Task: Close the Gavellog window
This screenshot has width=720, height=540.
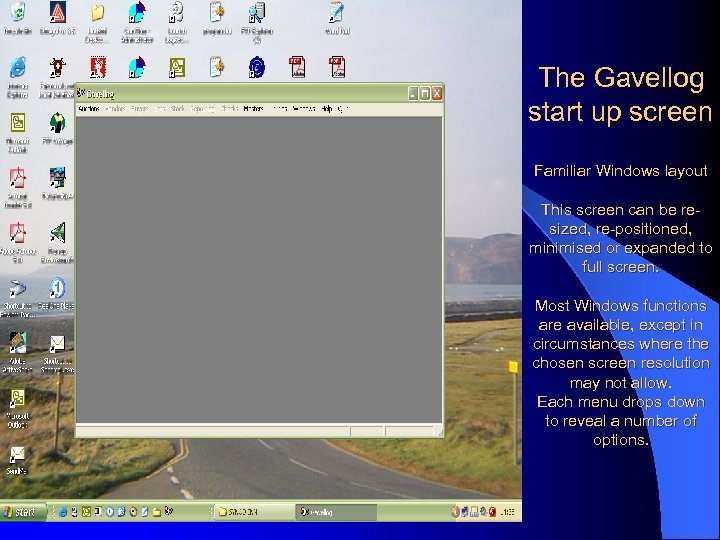Action: (437, 94)
